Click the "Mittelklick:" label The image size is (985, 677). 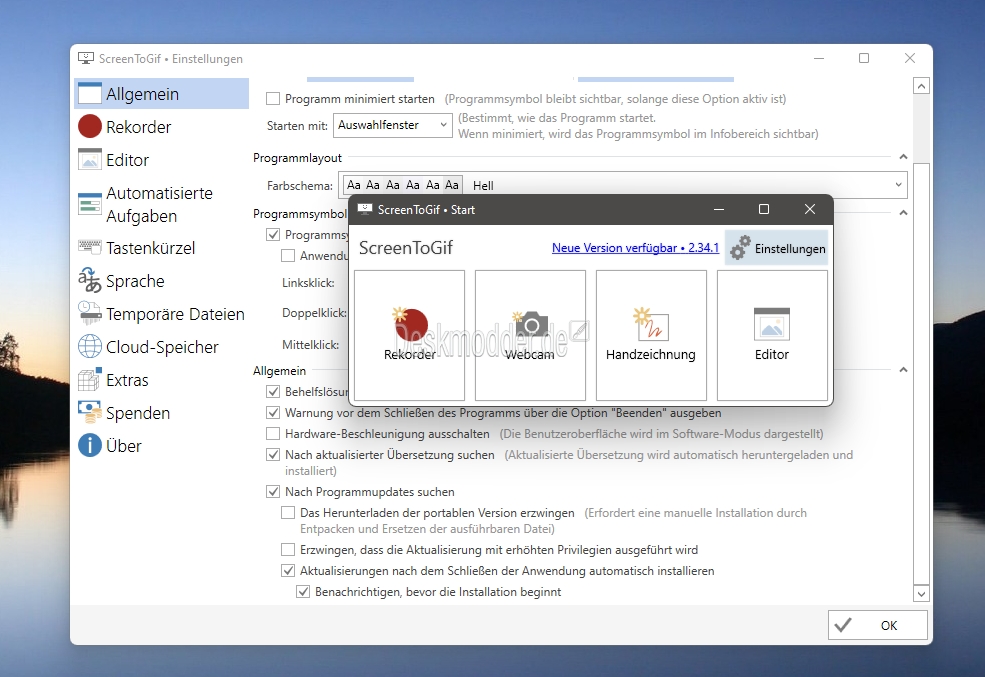tap(310, 344)
